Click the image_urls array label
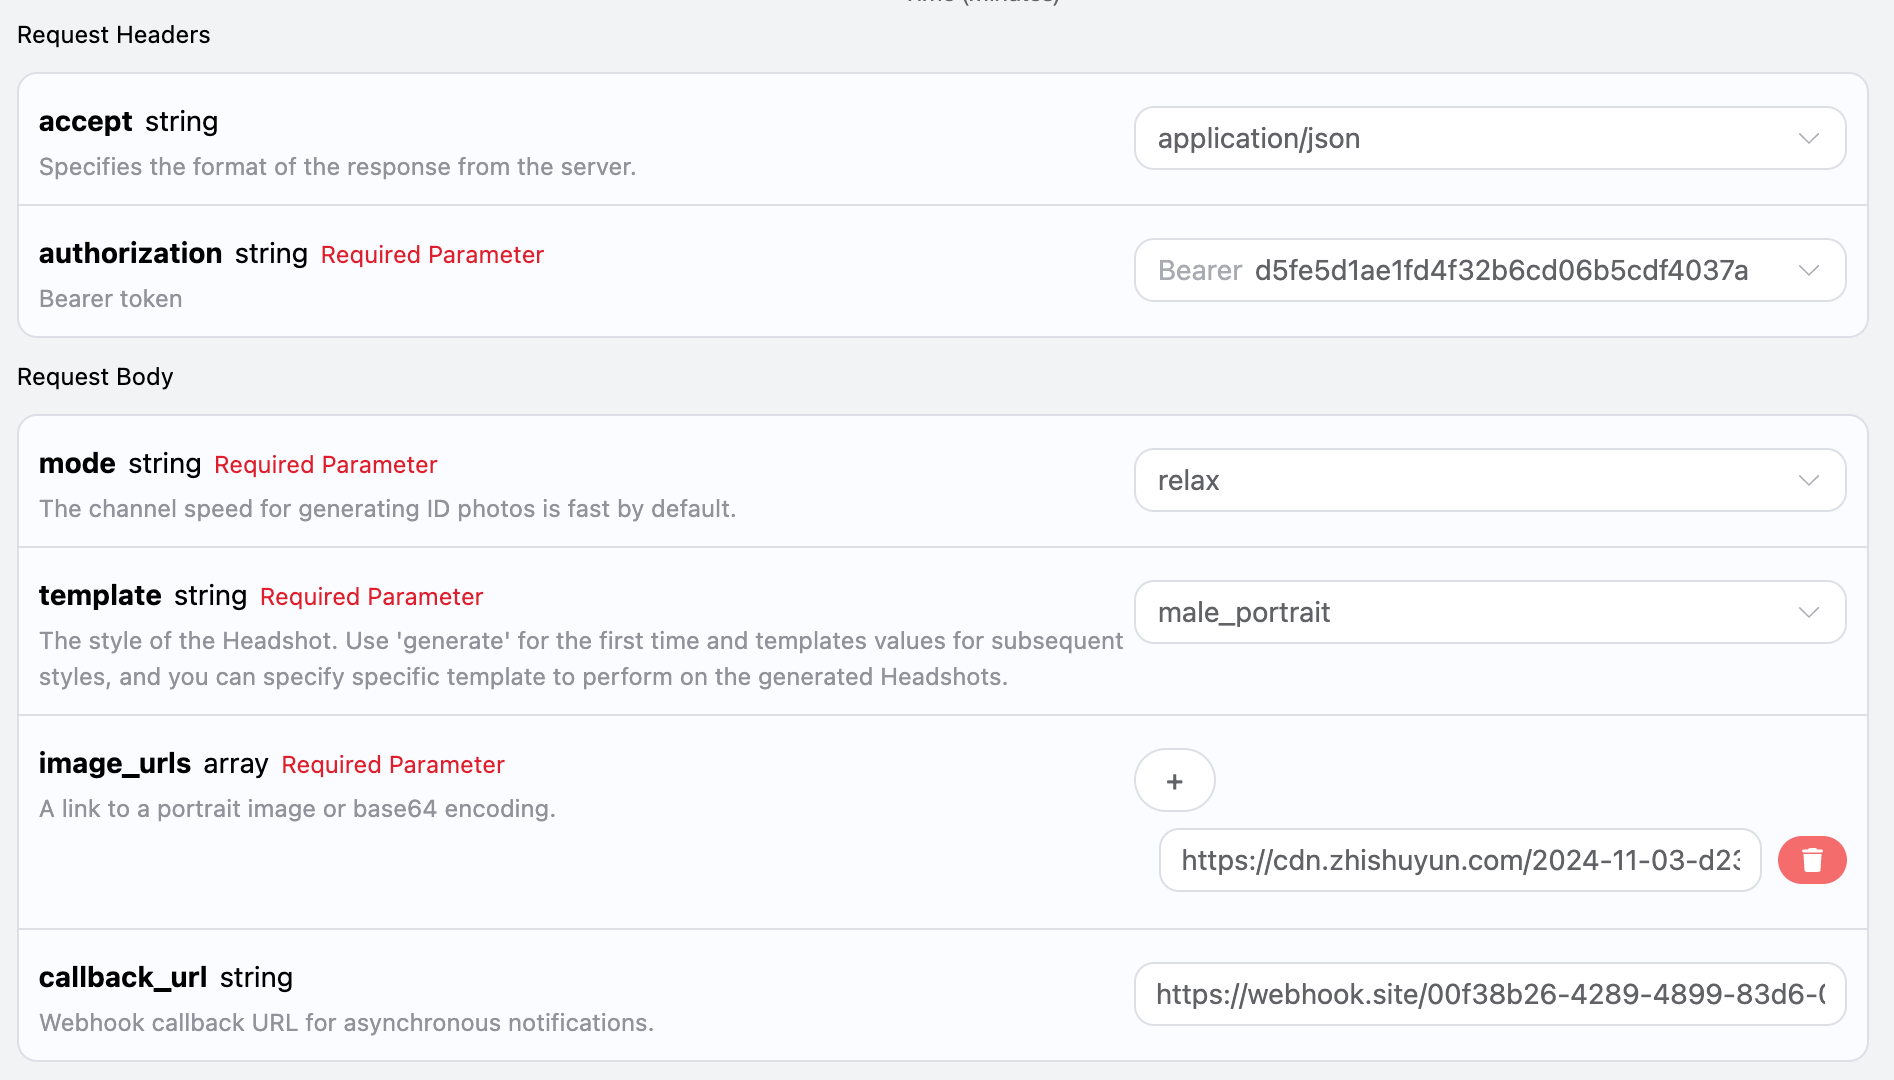 click(114, 763)
